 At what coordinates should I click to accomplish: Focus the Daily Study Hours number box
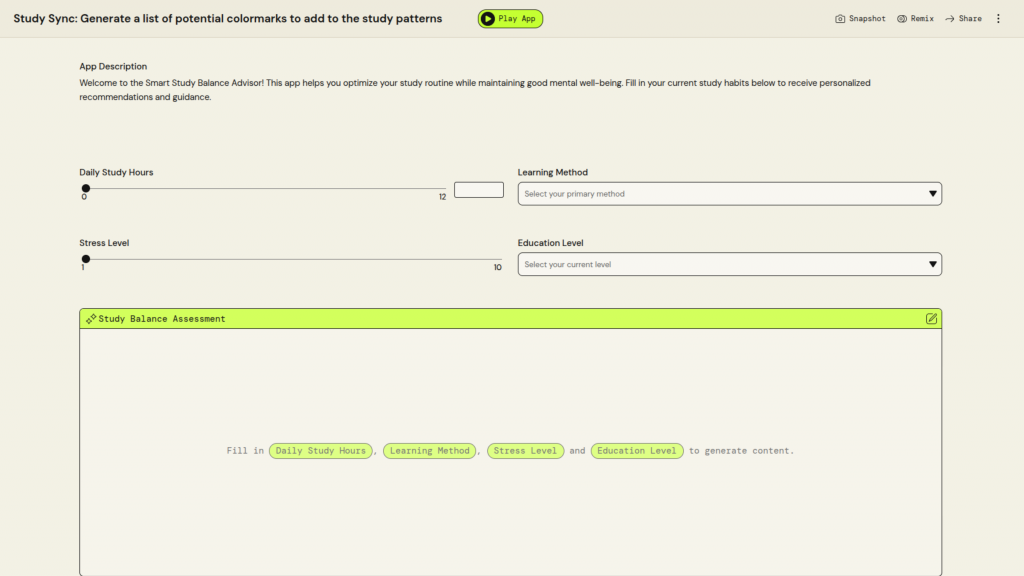(478, 190)
